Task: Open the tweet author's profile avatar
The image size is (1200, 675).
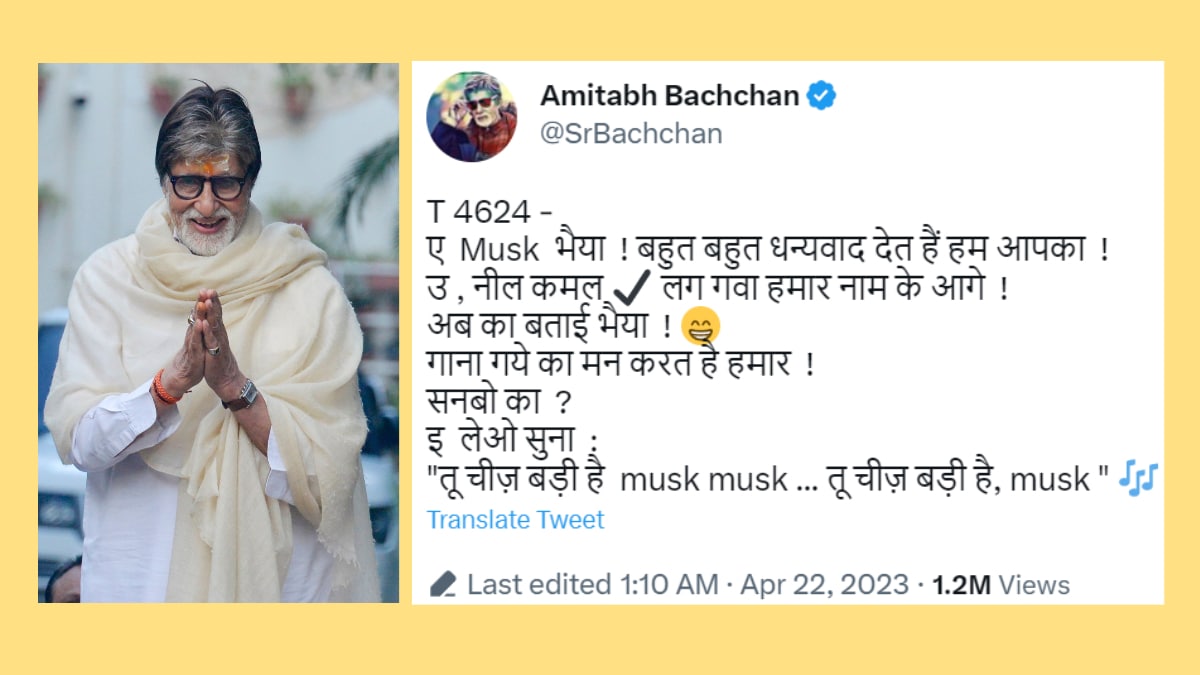Action: pyautogui.click(x=472, y=117)
